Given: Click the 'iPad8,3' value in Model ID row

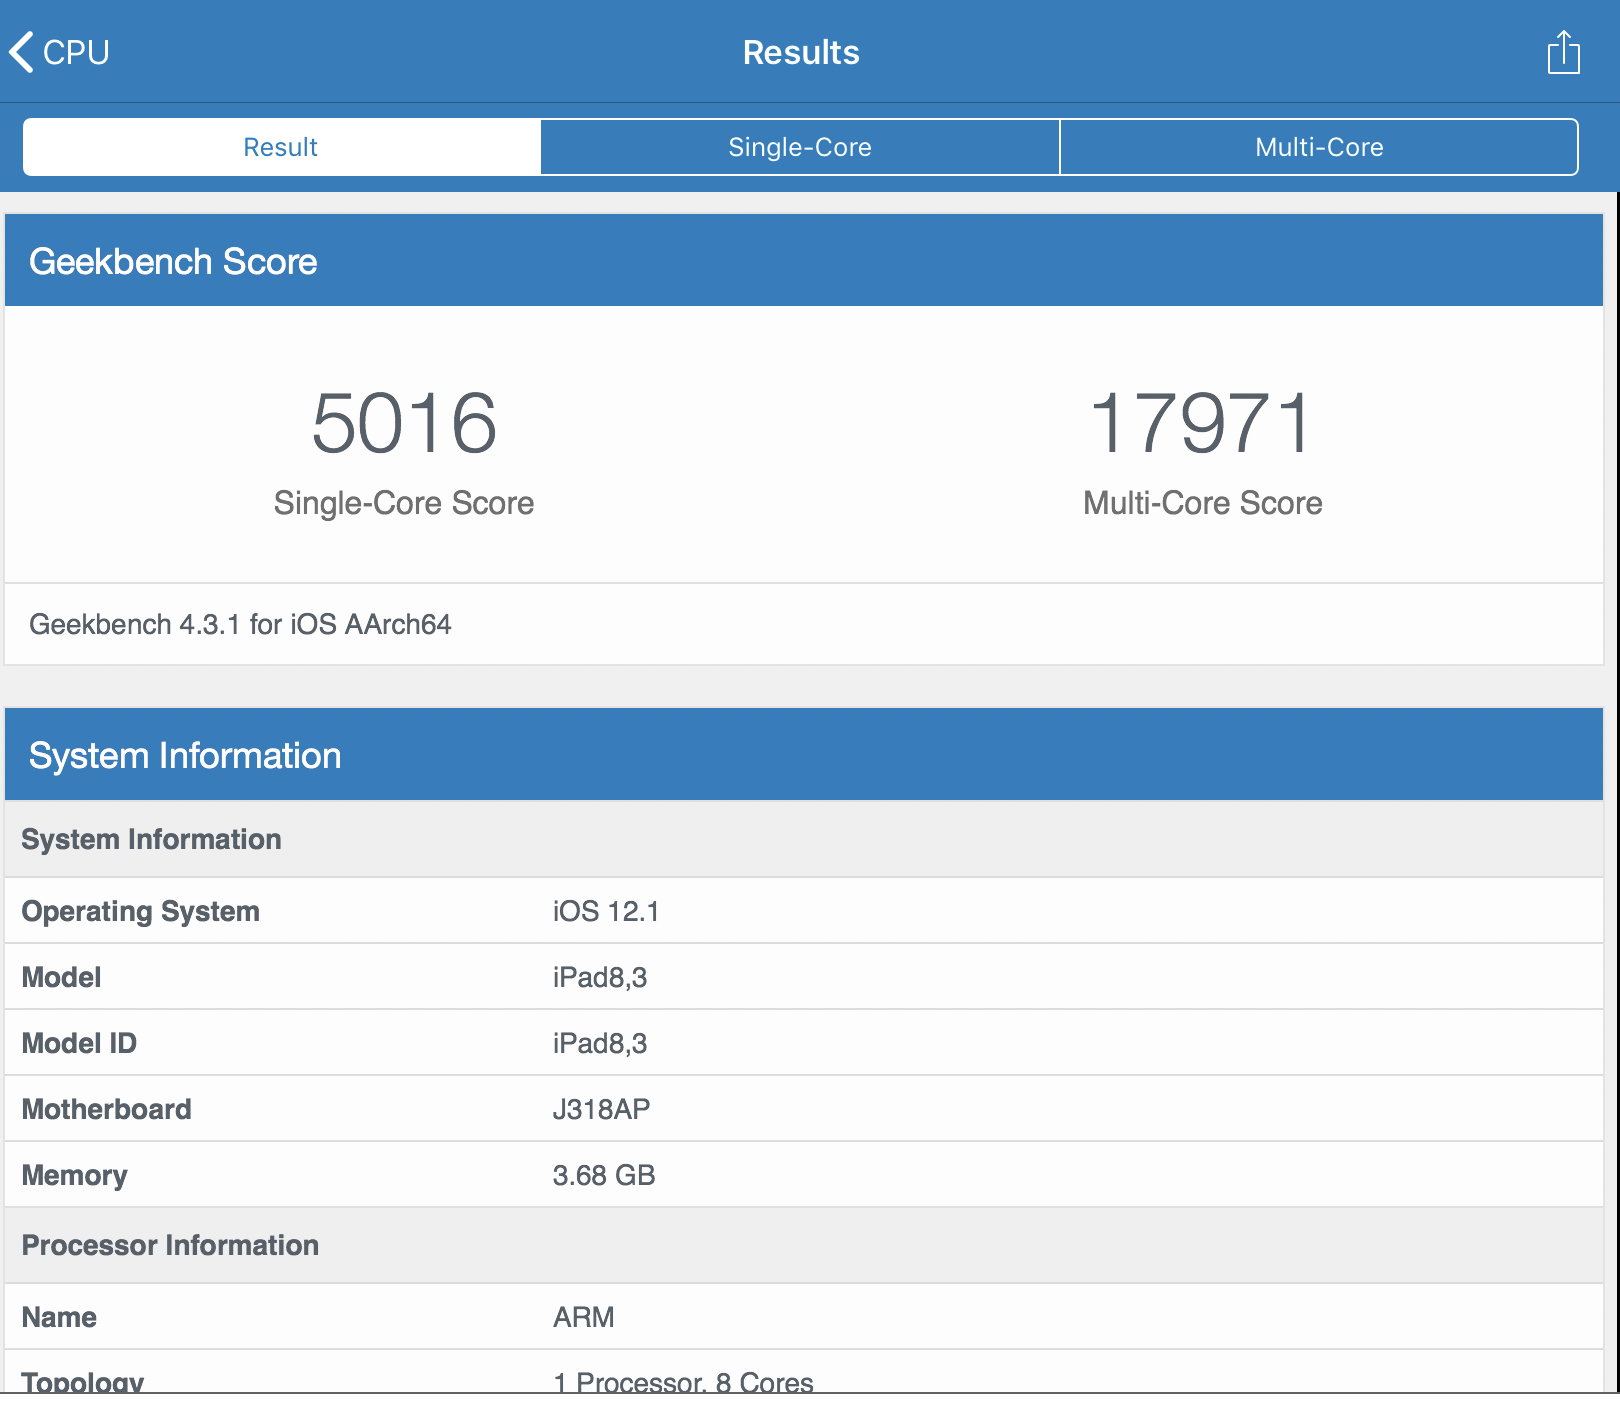Looking at the screenshot, I should [x=600, y=1043].
